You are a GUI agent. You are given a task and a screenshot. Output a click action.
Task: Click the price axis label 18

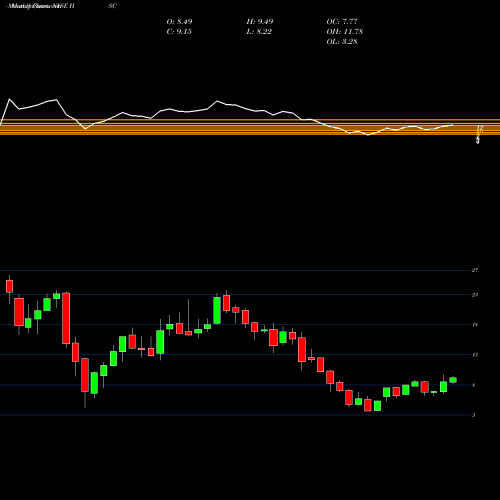tap(475, 325)
